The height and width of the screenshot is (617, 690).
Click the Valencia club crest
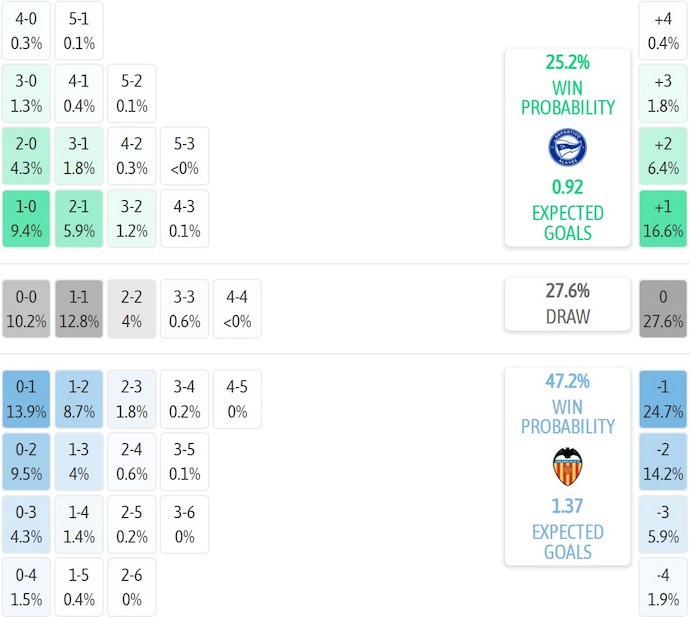[x=567, y=467]
